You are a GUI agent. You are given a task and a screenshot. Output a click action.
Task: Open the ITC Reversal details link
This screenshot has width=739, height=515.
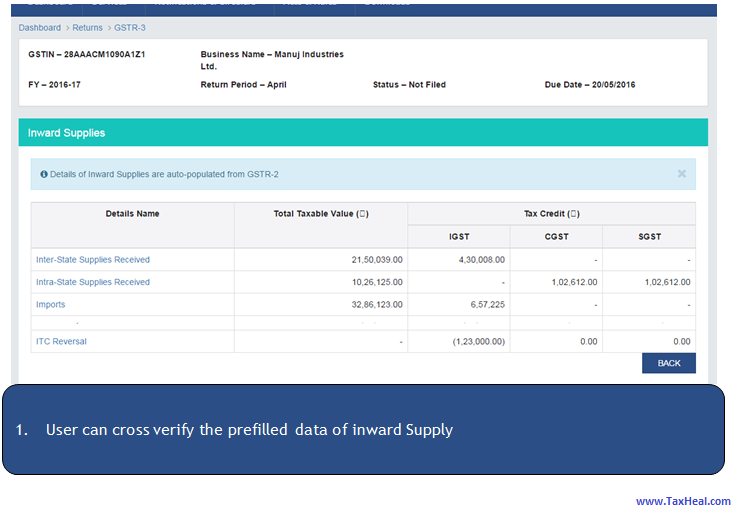coord(61,341)
